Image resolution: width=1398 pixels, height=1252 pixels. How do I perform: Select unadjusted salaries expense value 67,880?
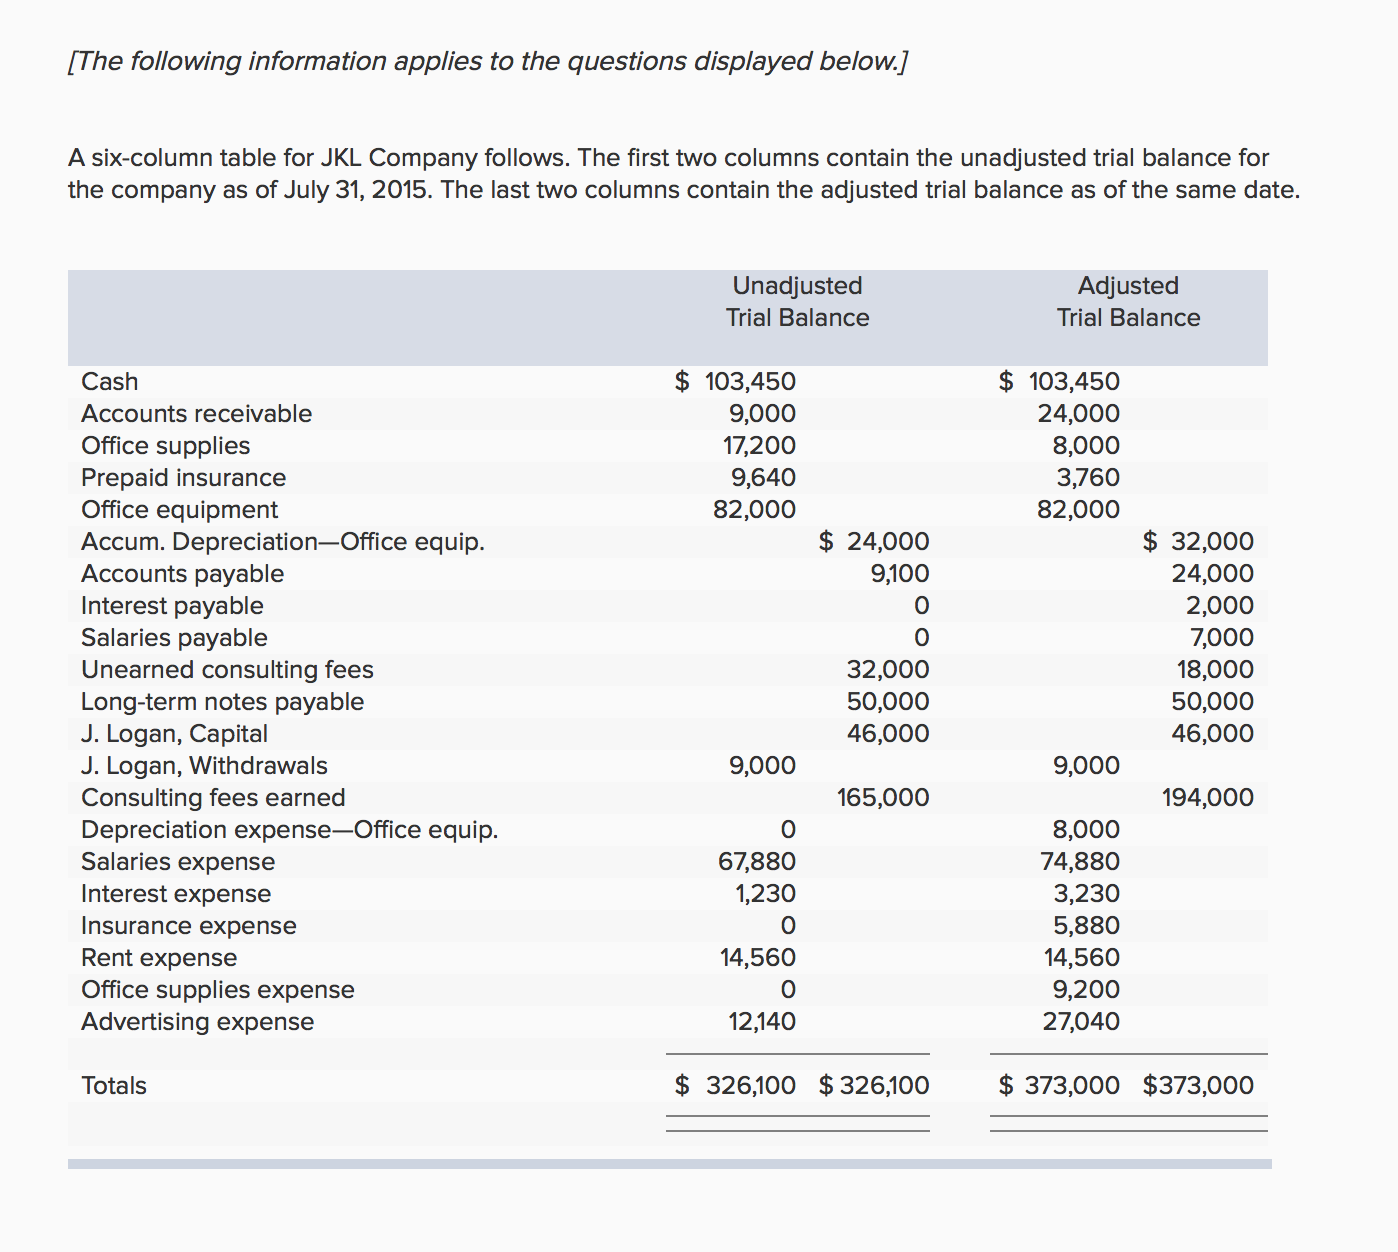point(757,862)
